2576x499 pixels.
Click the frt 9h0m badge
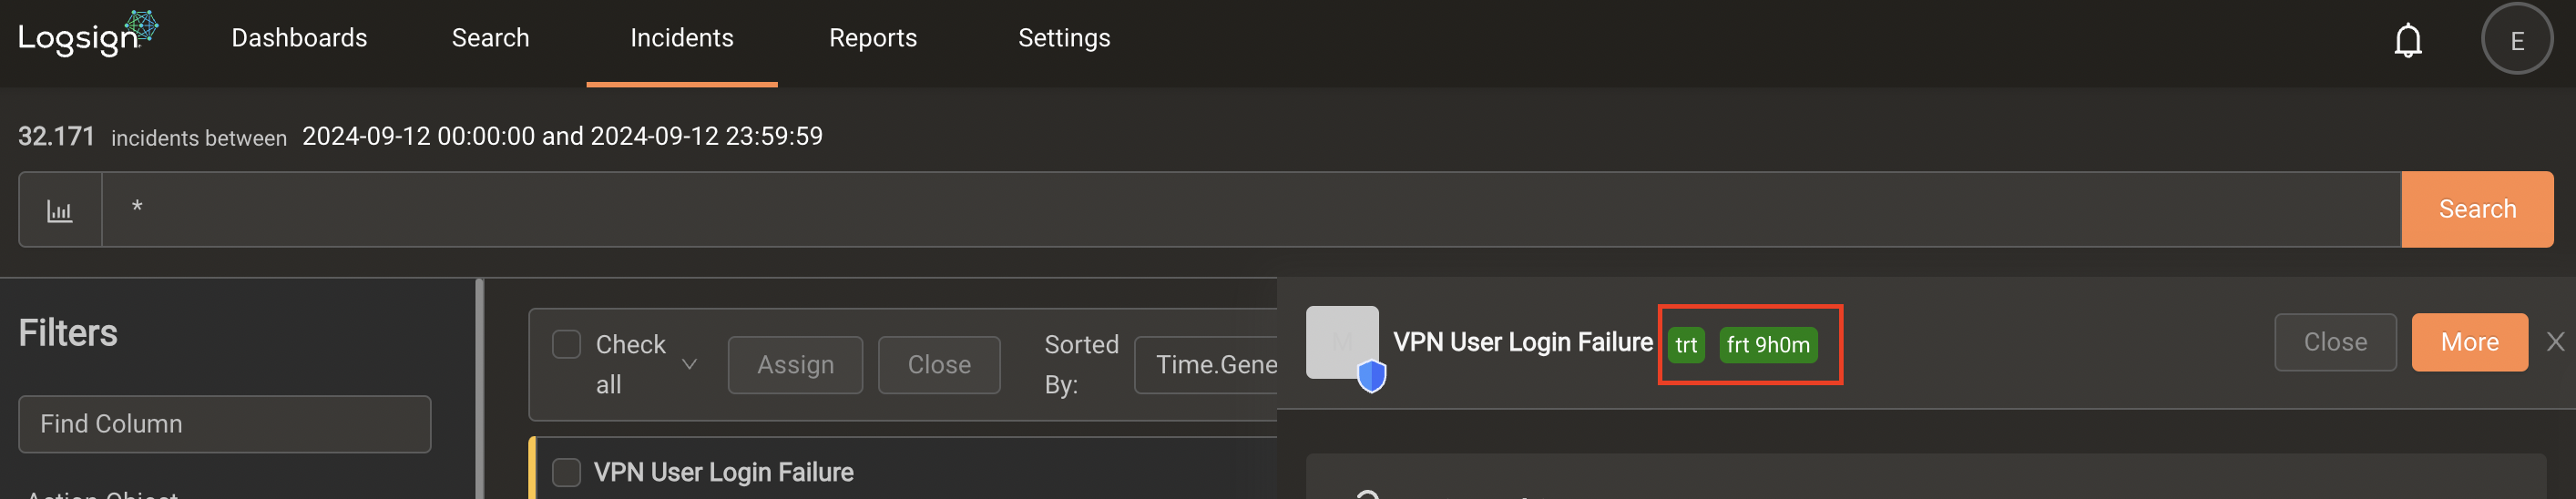click(1767, 345)
